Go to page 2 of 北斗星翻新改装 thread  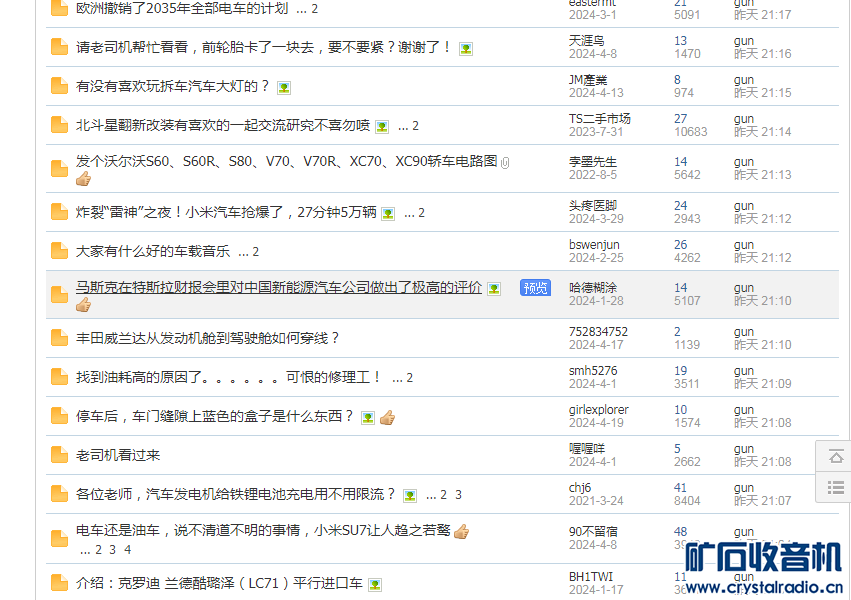(415, 126)
